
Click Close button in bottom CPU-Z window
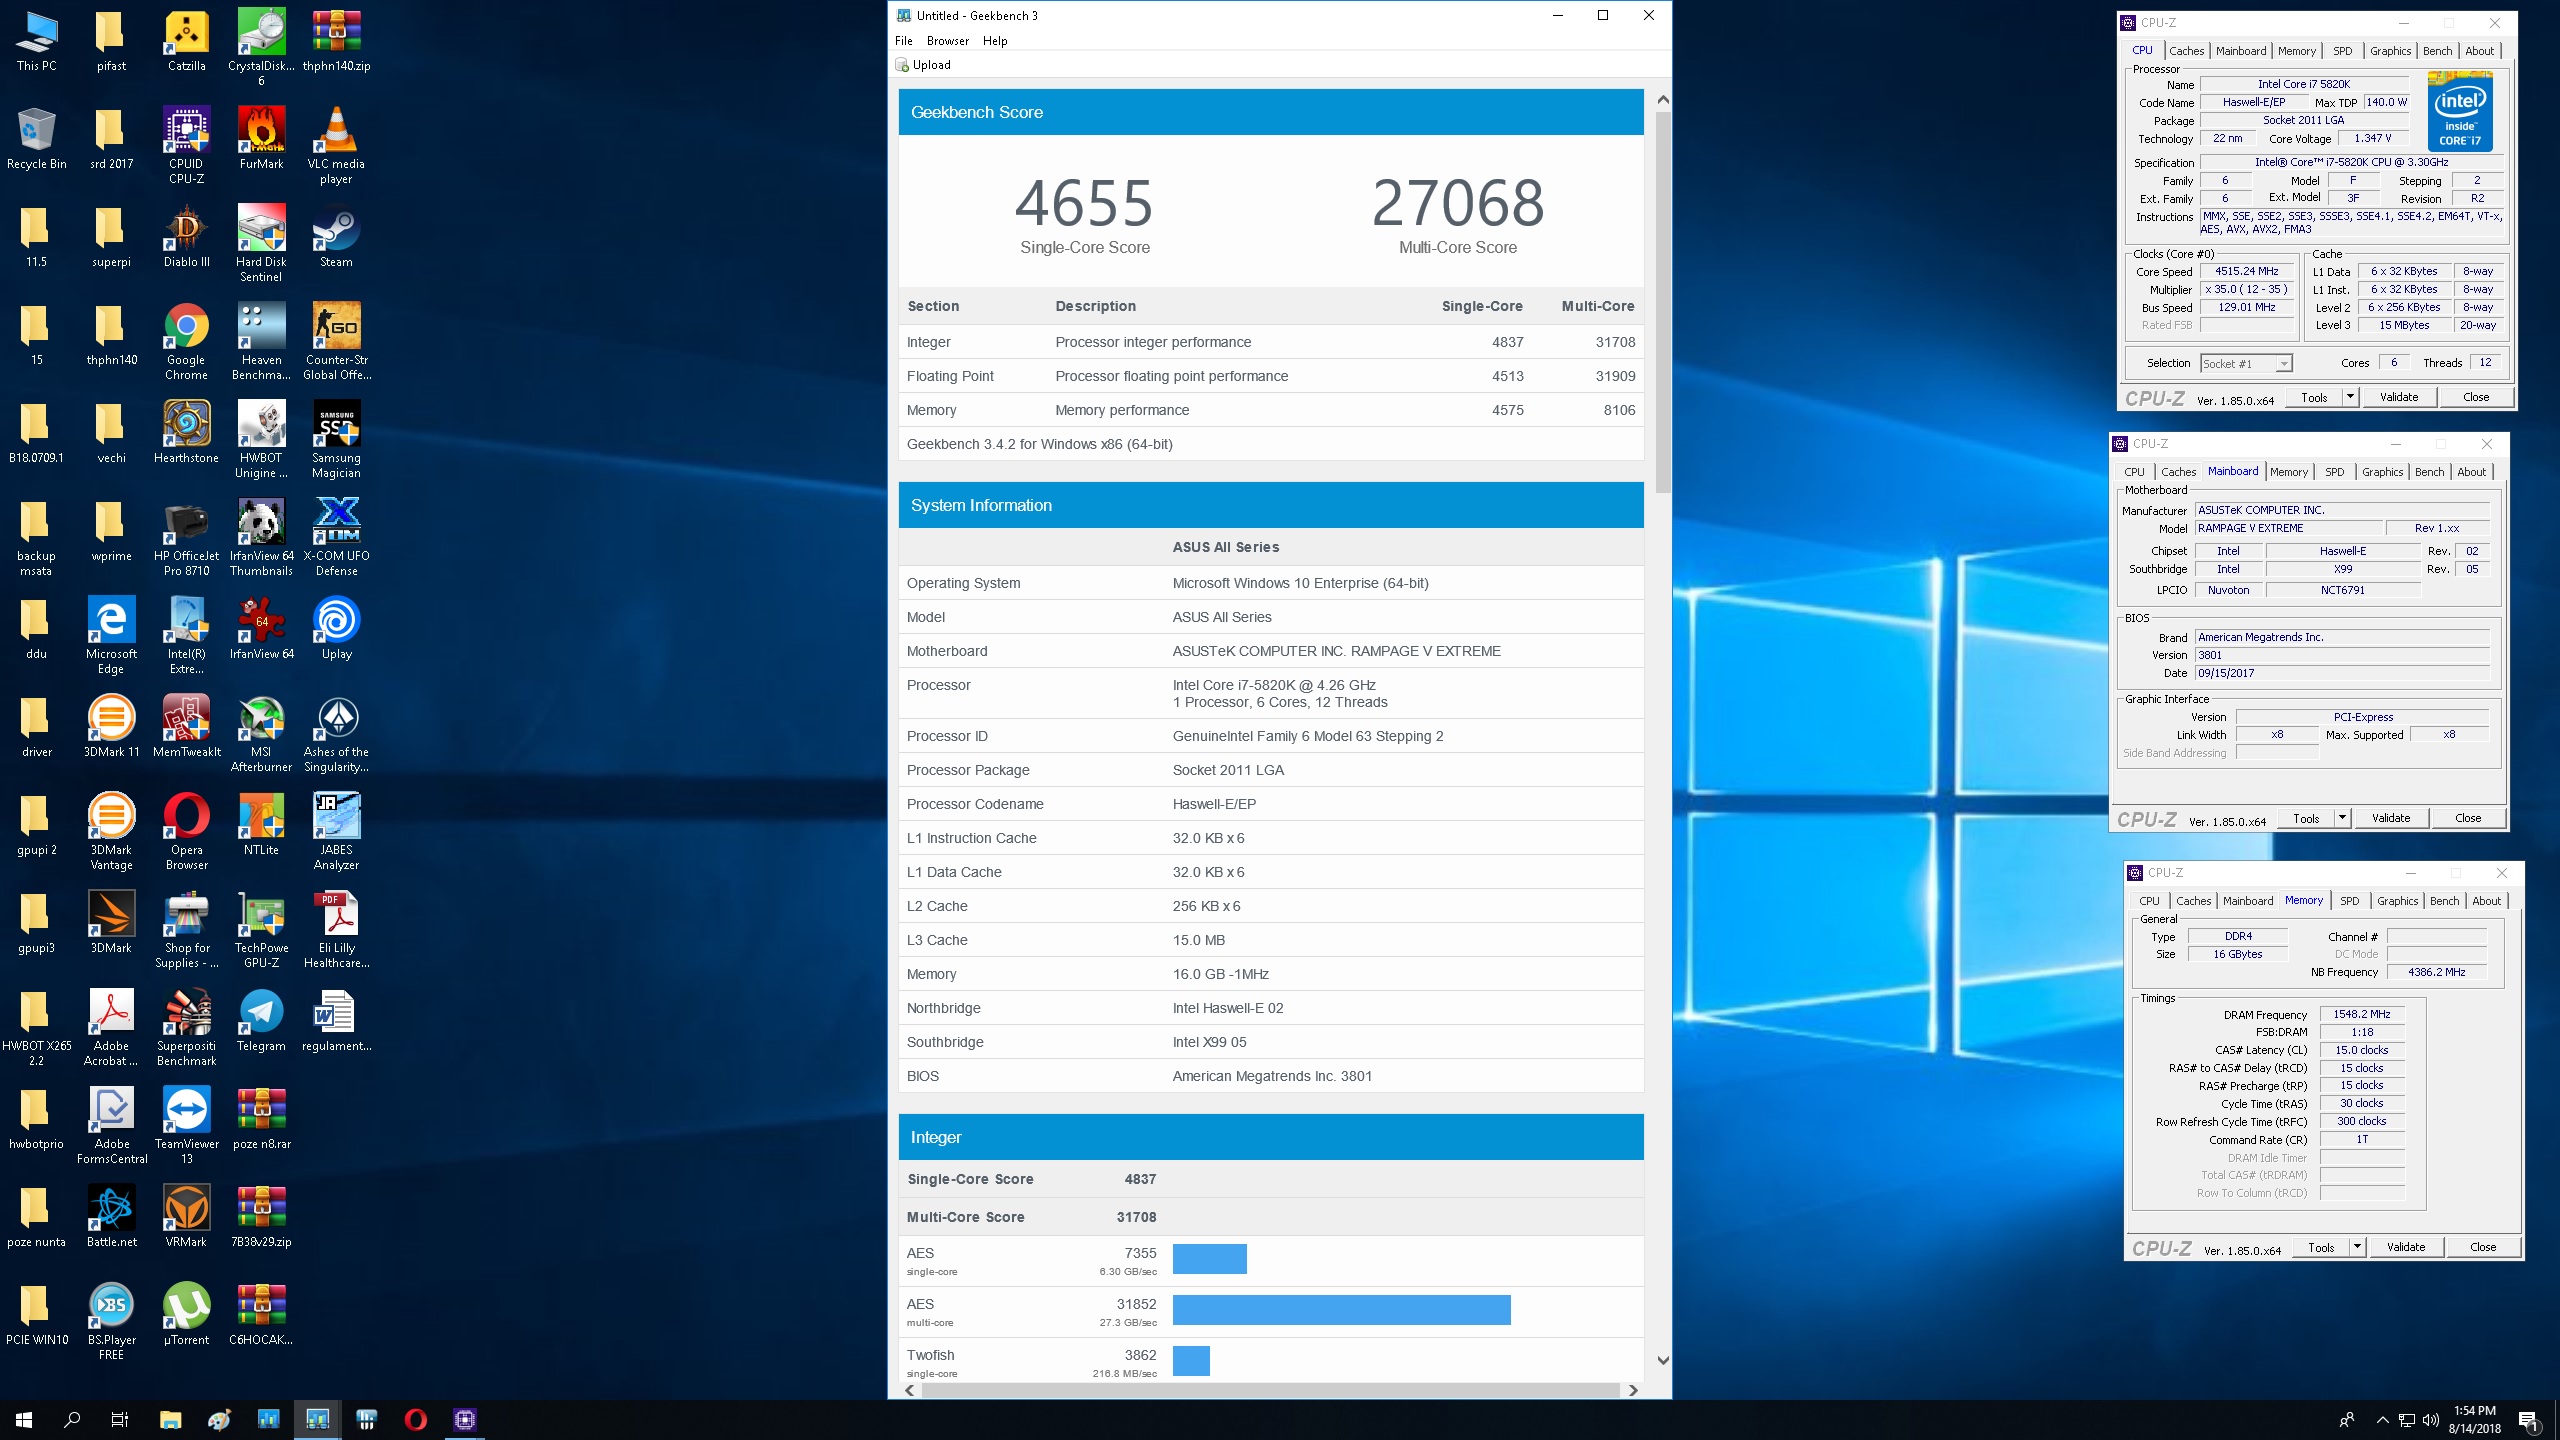tap(2483, 1247)
